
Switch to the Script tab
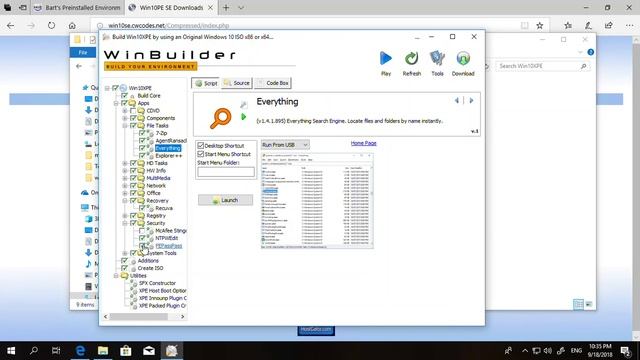pyautogui.click(x=206, y=83)
